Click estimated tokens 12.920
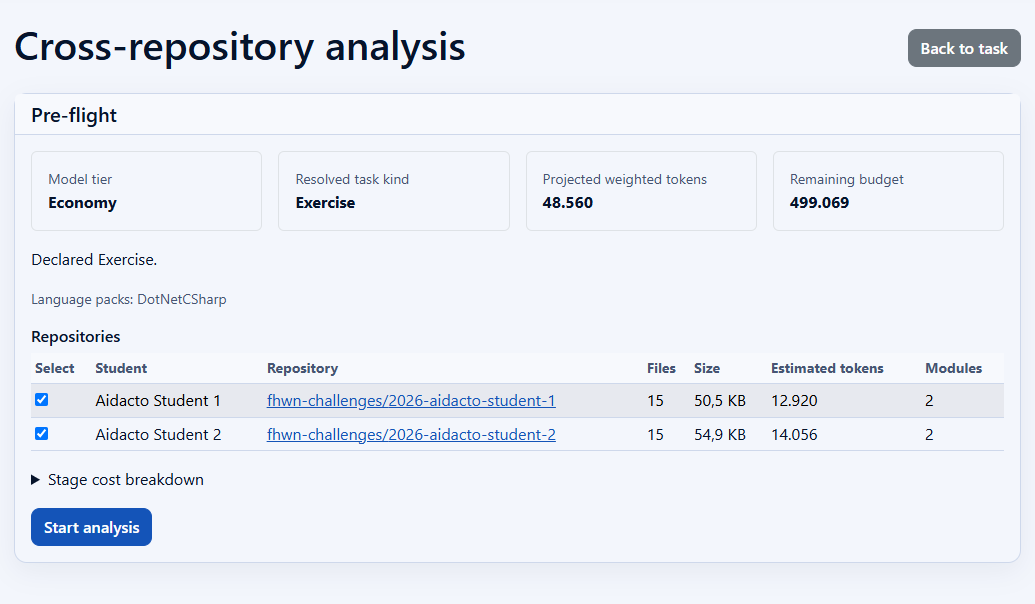 tap(794, 401)
